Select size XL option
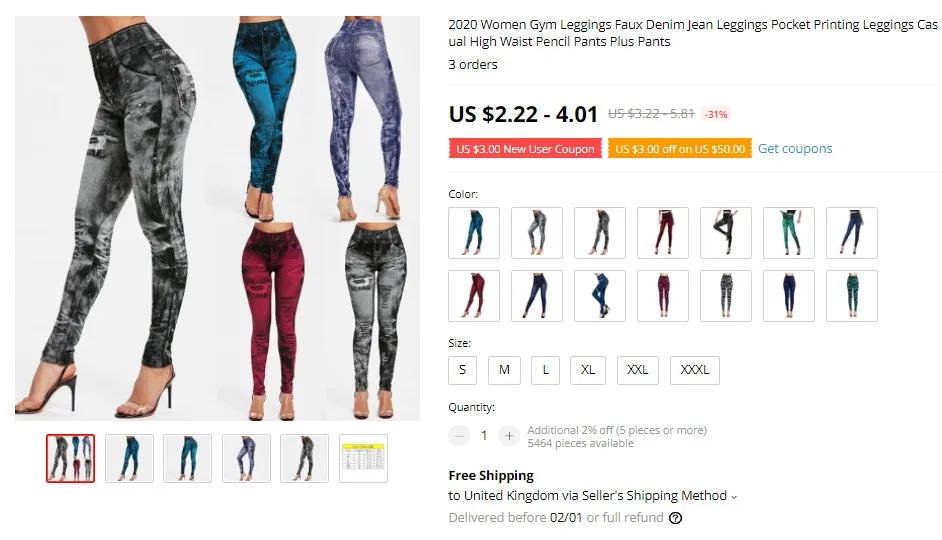Viewport: 942px width, 540px height. click(588, 370)
